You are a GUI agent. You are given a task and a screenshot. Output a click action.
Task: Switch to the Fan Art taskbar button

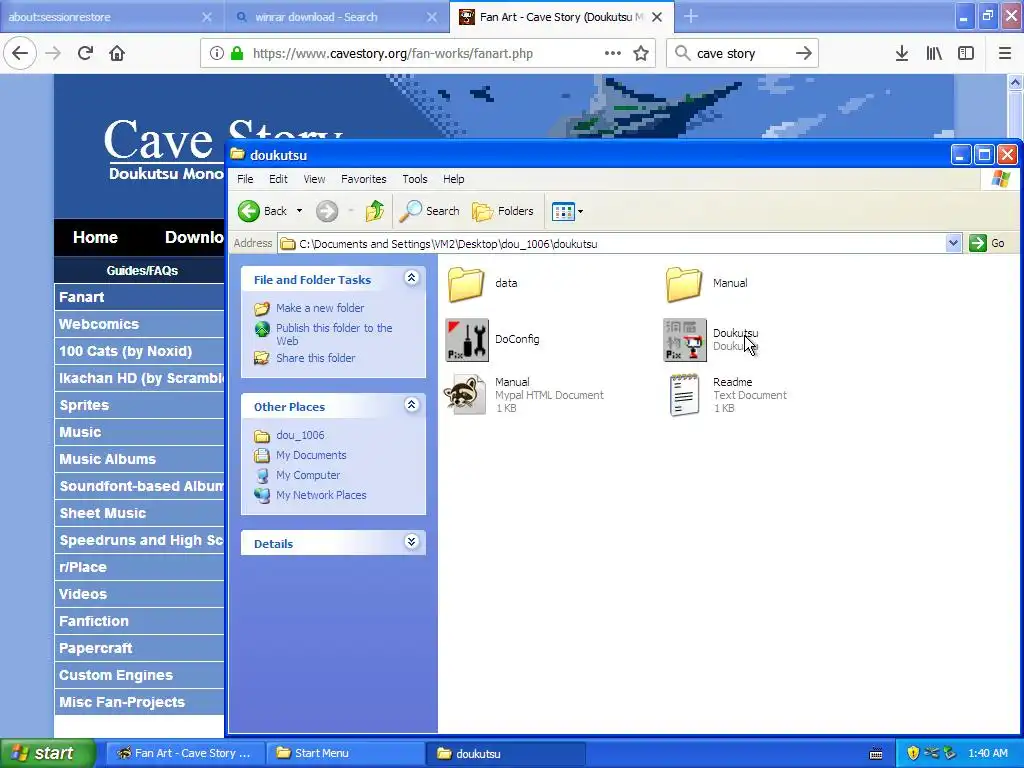click(x=185, y=753)
